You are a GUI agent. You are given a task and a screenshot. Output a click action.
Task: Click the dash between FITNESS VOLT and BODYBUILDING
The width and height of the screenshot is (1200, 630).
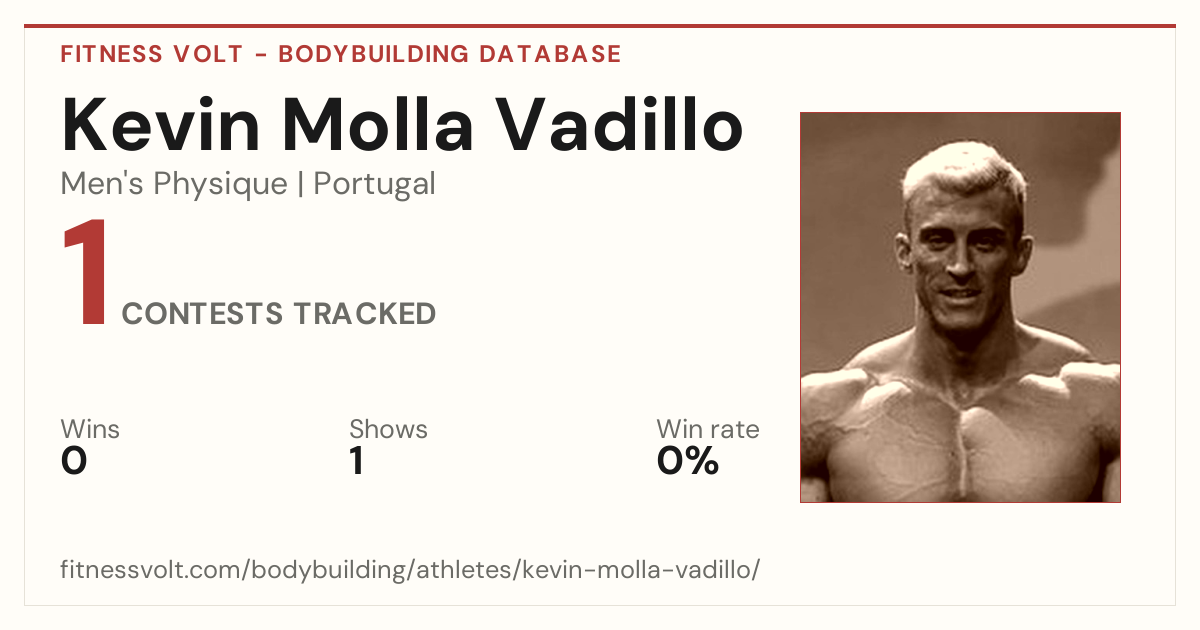(260, 54)
